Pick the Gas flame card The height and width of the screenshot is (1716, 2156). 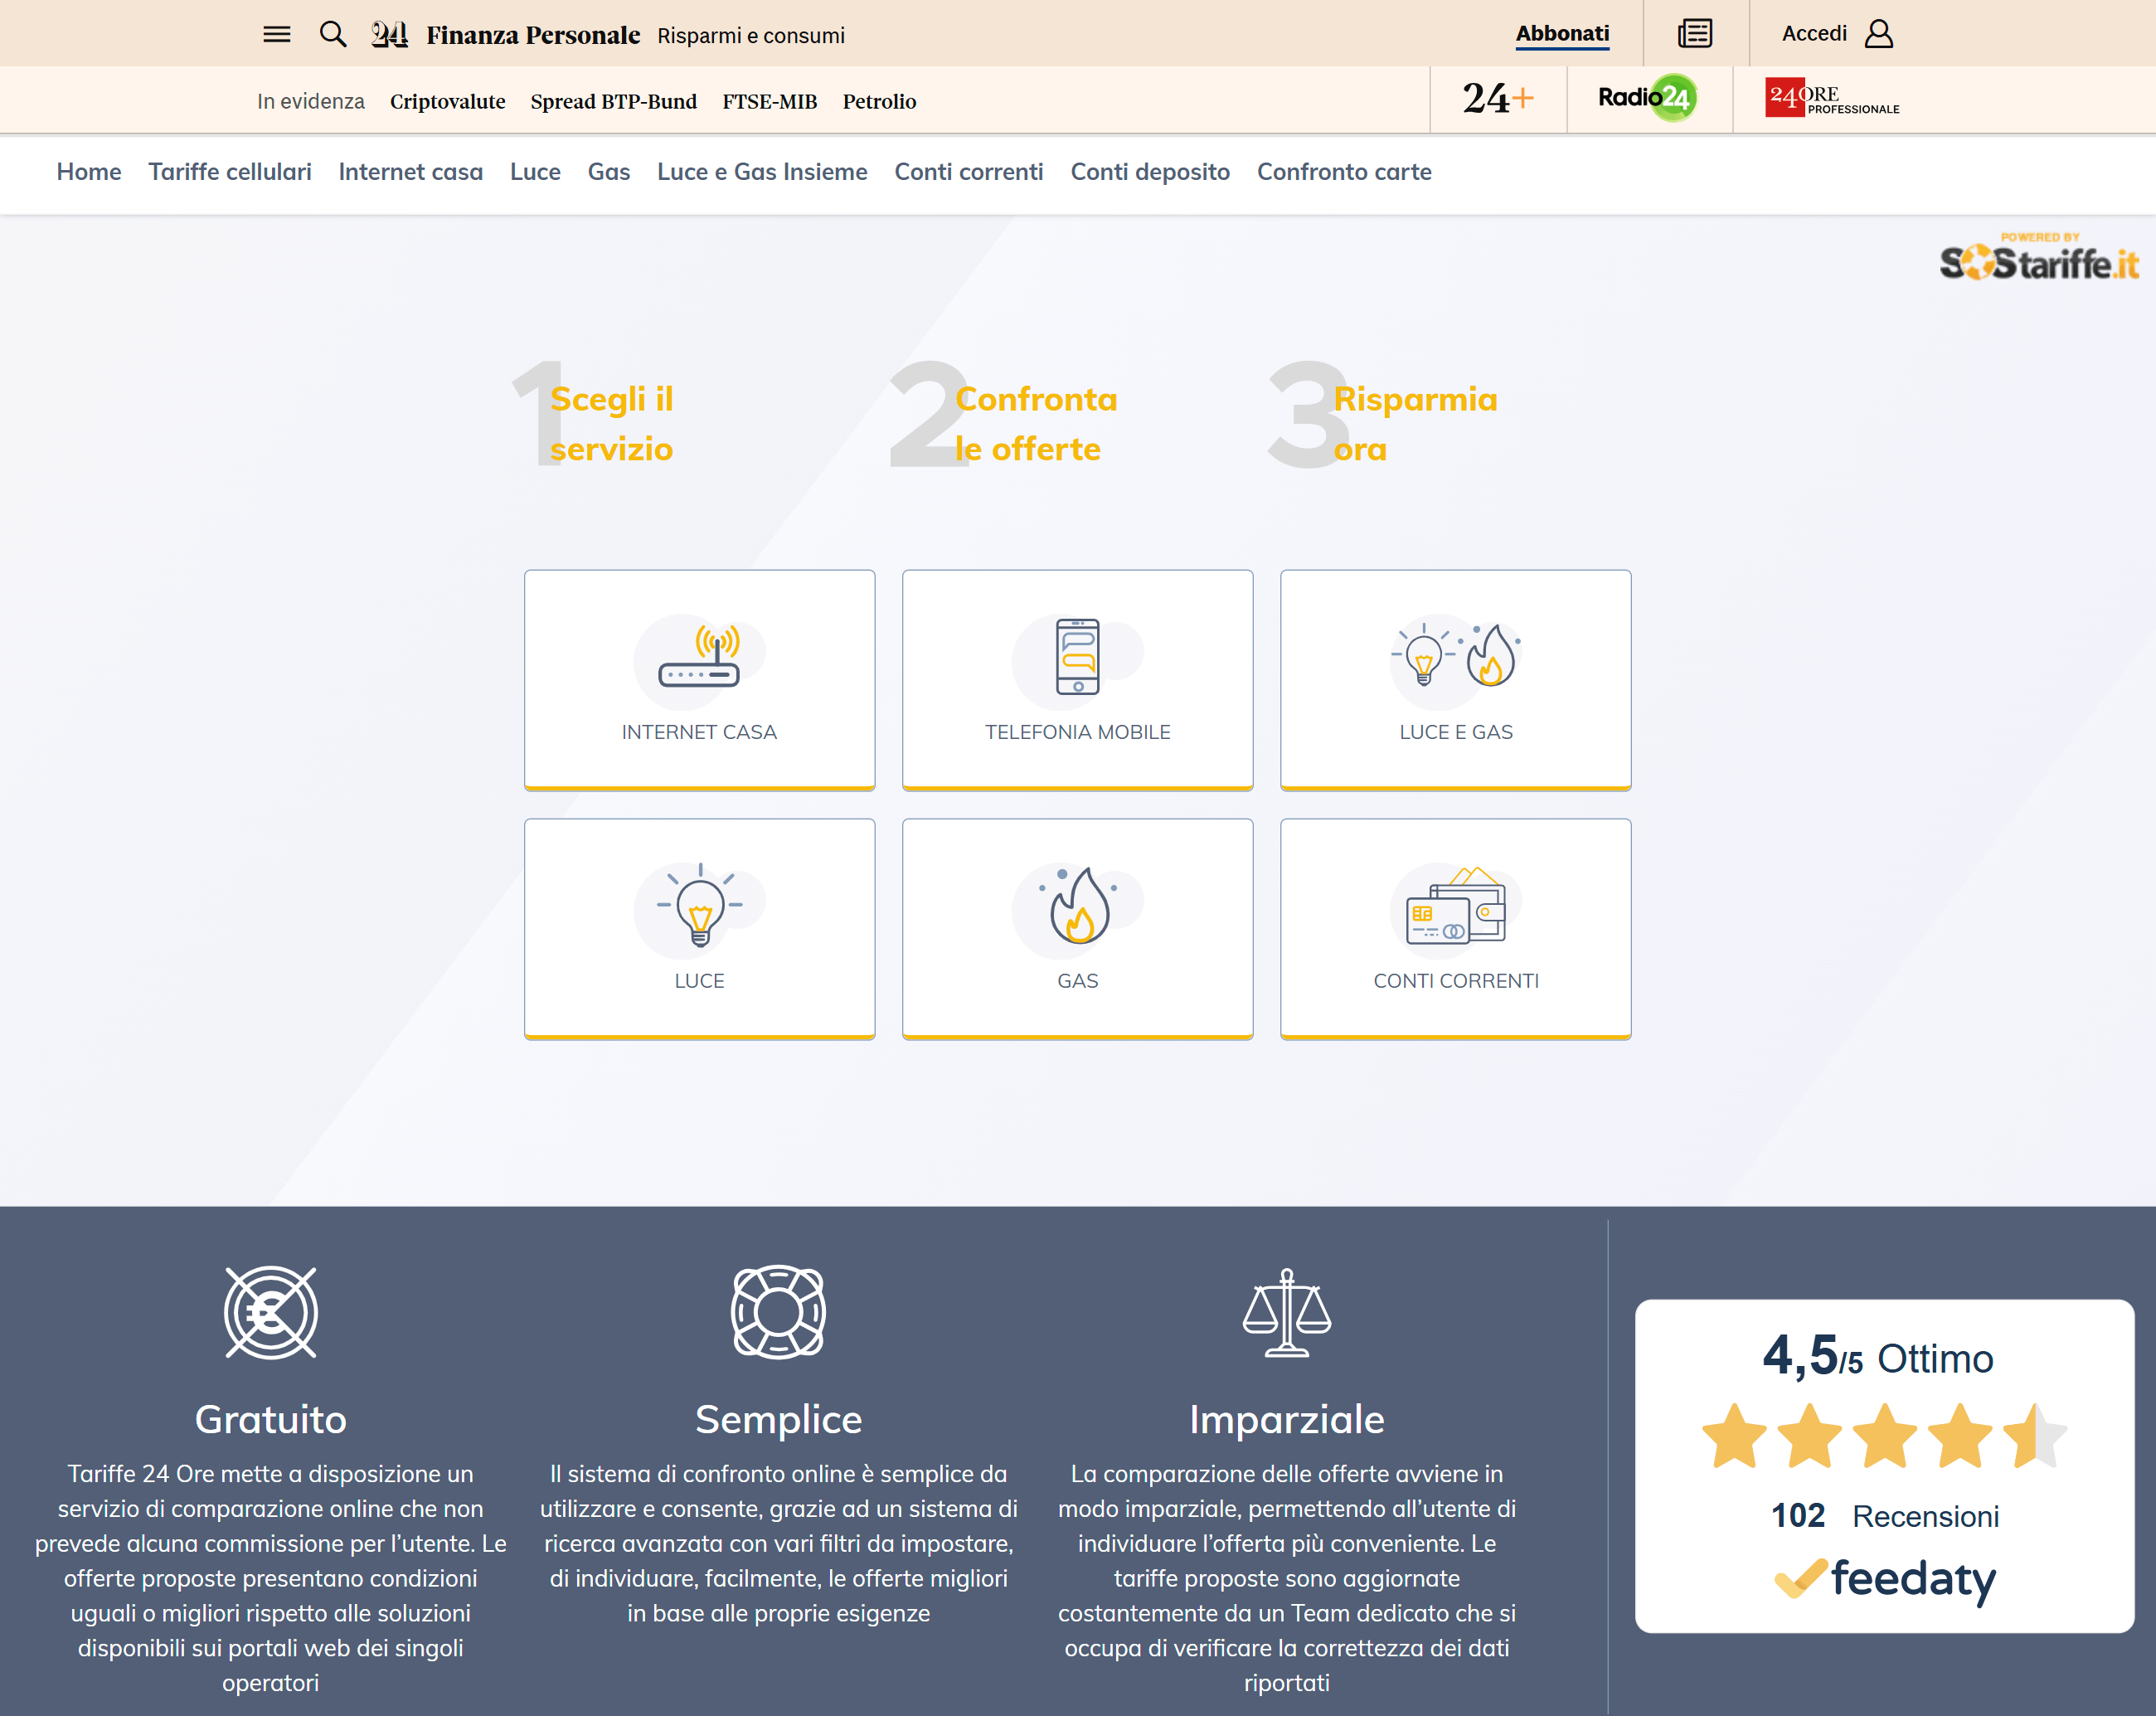coord(1077,928)
